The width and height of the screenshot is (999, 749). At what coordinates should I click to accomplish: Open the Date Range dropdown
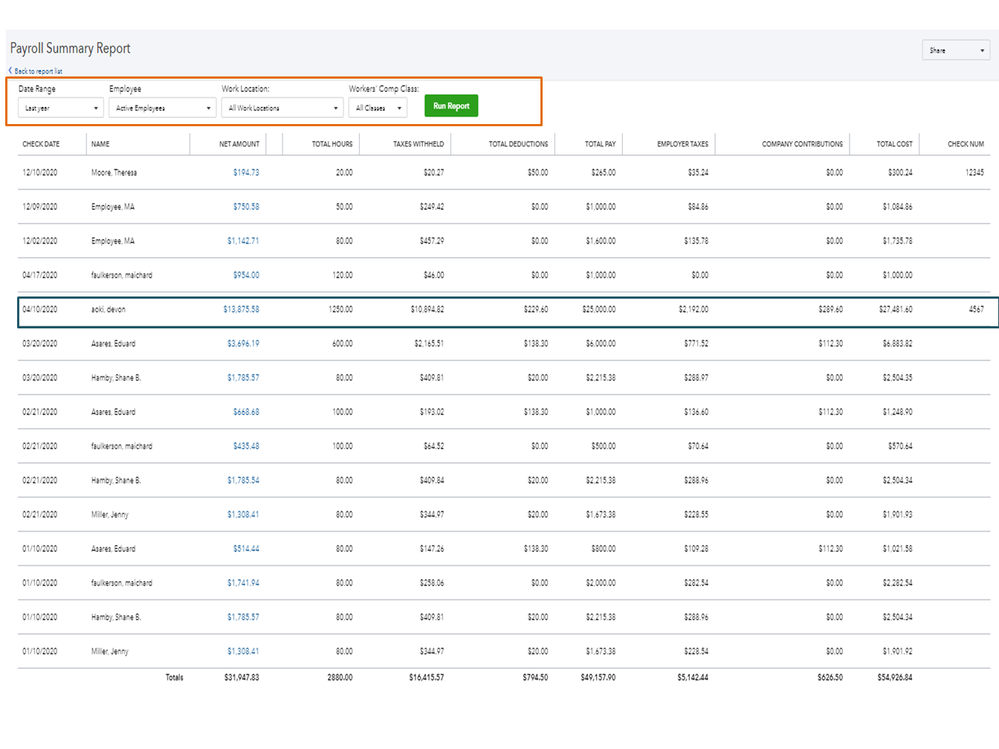click(61, 108)
